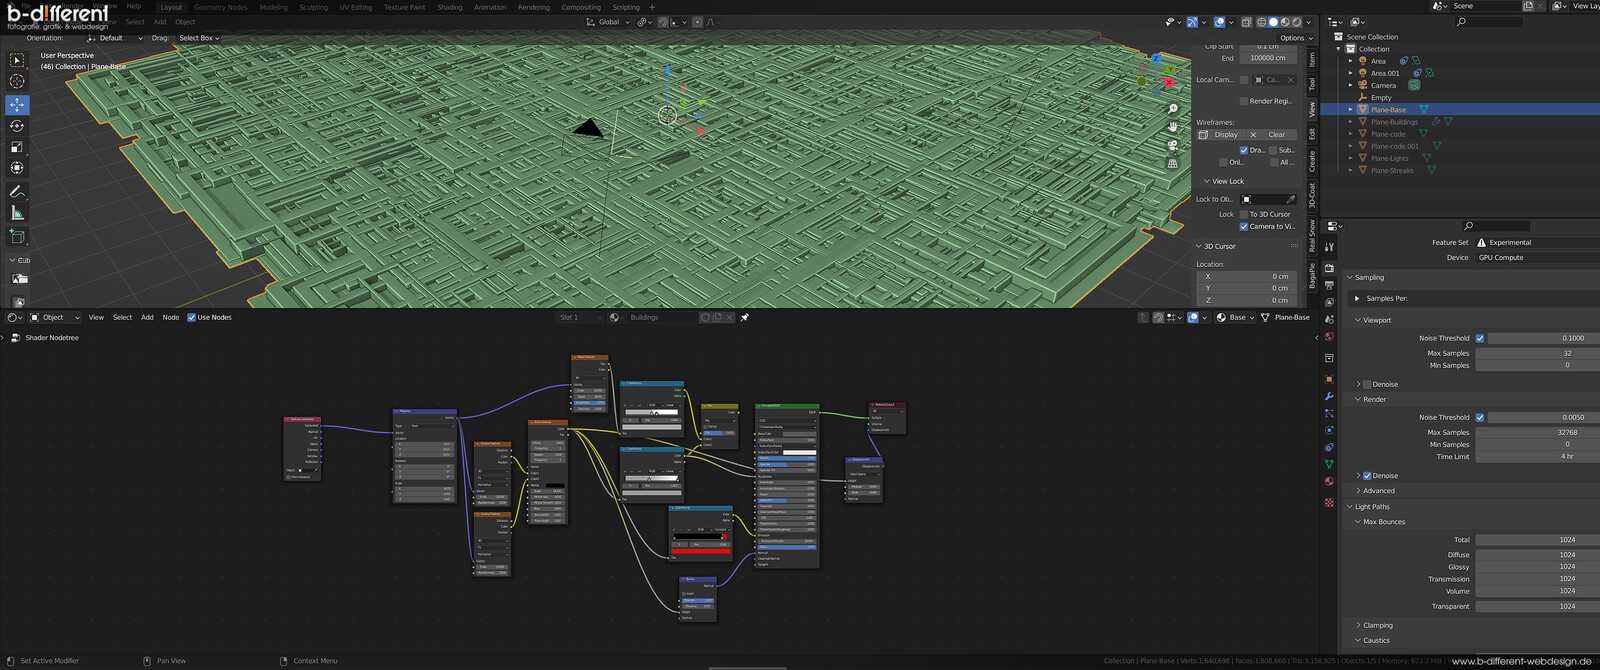Open the Options dropdown in viewport
Screen dimensions: 1600x670
click(1296, 38)
